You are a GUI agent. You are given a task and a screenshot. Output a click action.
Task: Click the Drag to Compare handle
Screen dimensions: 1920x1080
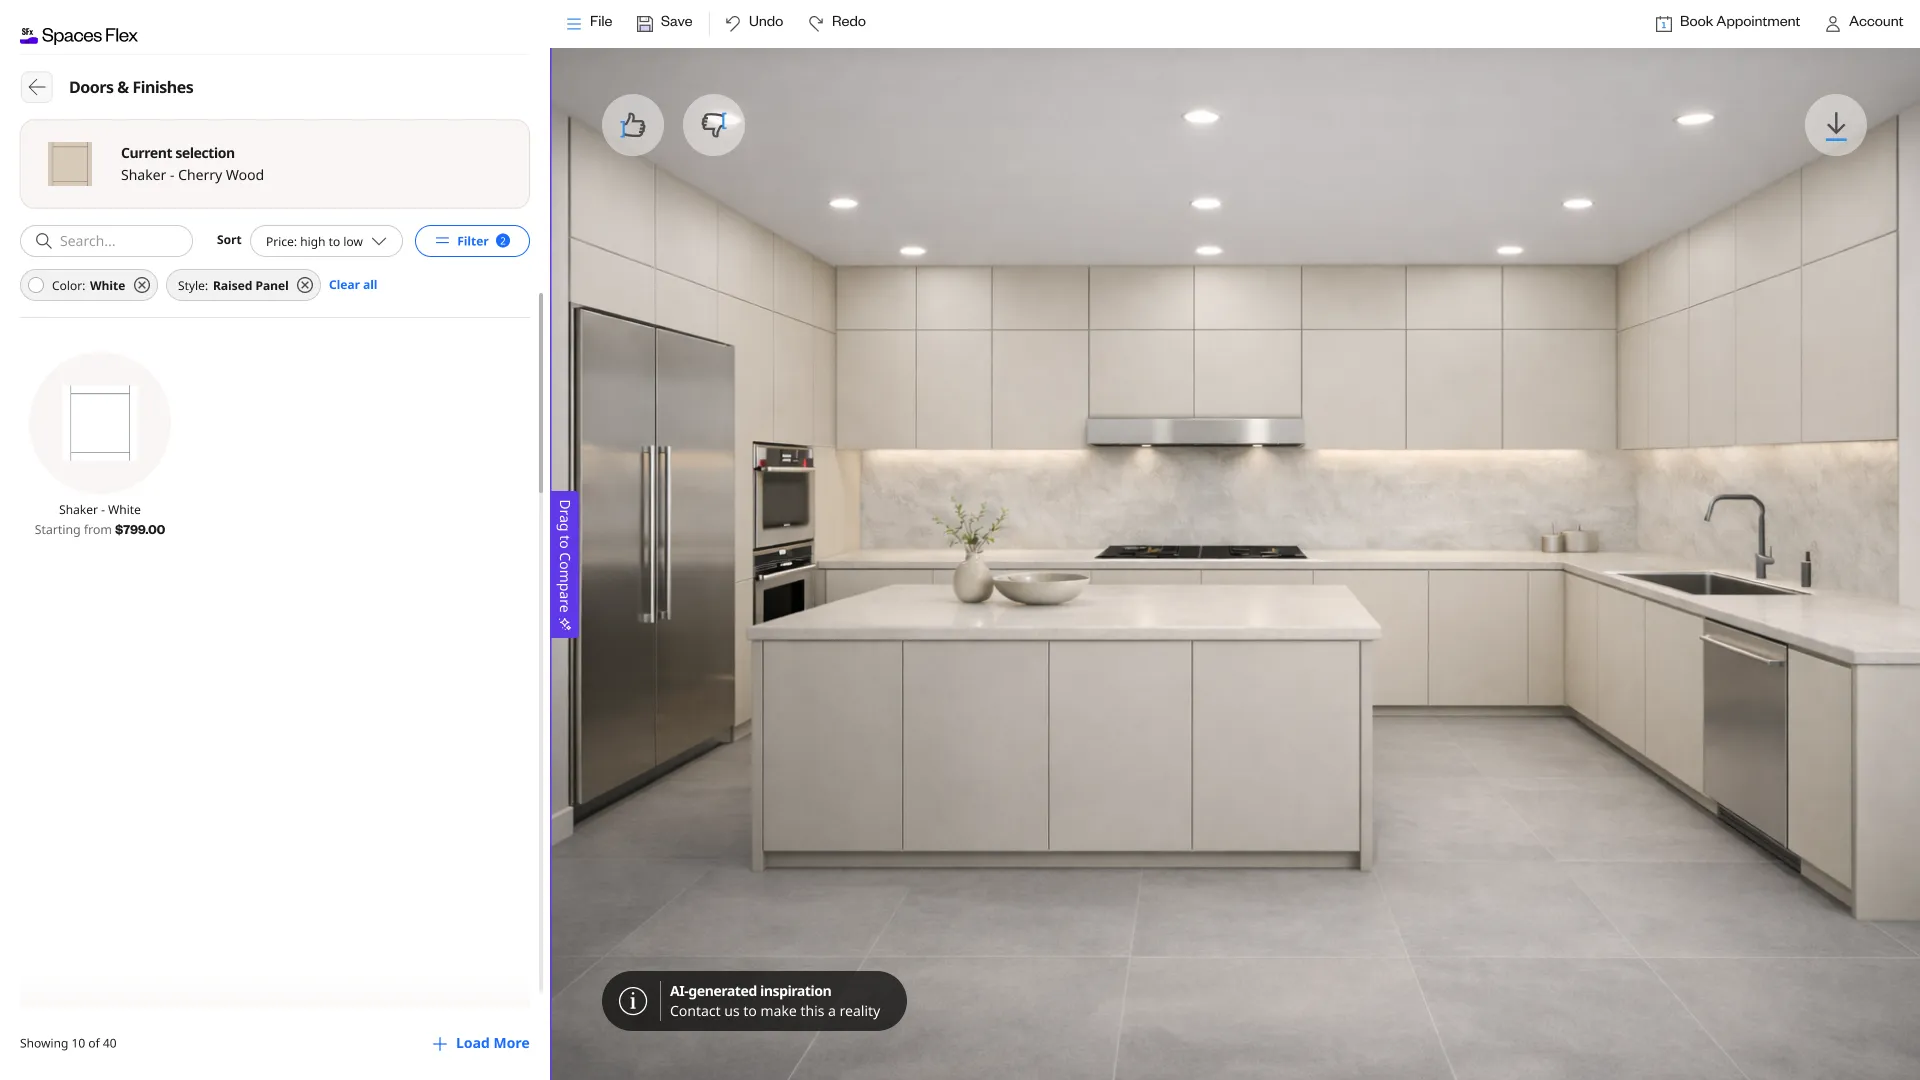[564, 564]
